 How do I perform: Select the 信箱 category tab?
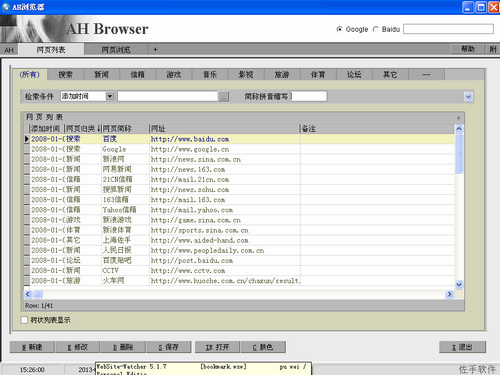[138, 75]
